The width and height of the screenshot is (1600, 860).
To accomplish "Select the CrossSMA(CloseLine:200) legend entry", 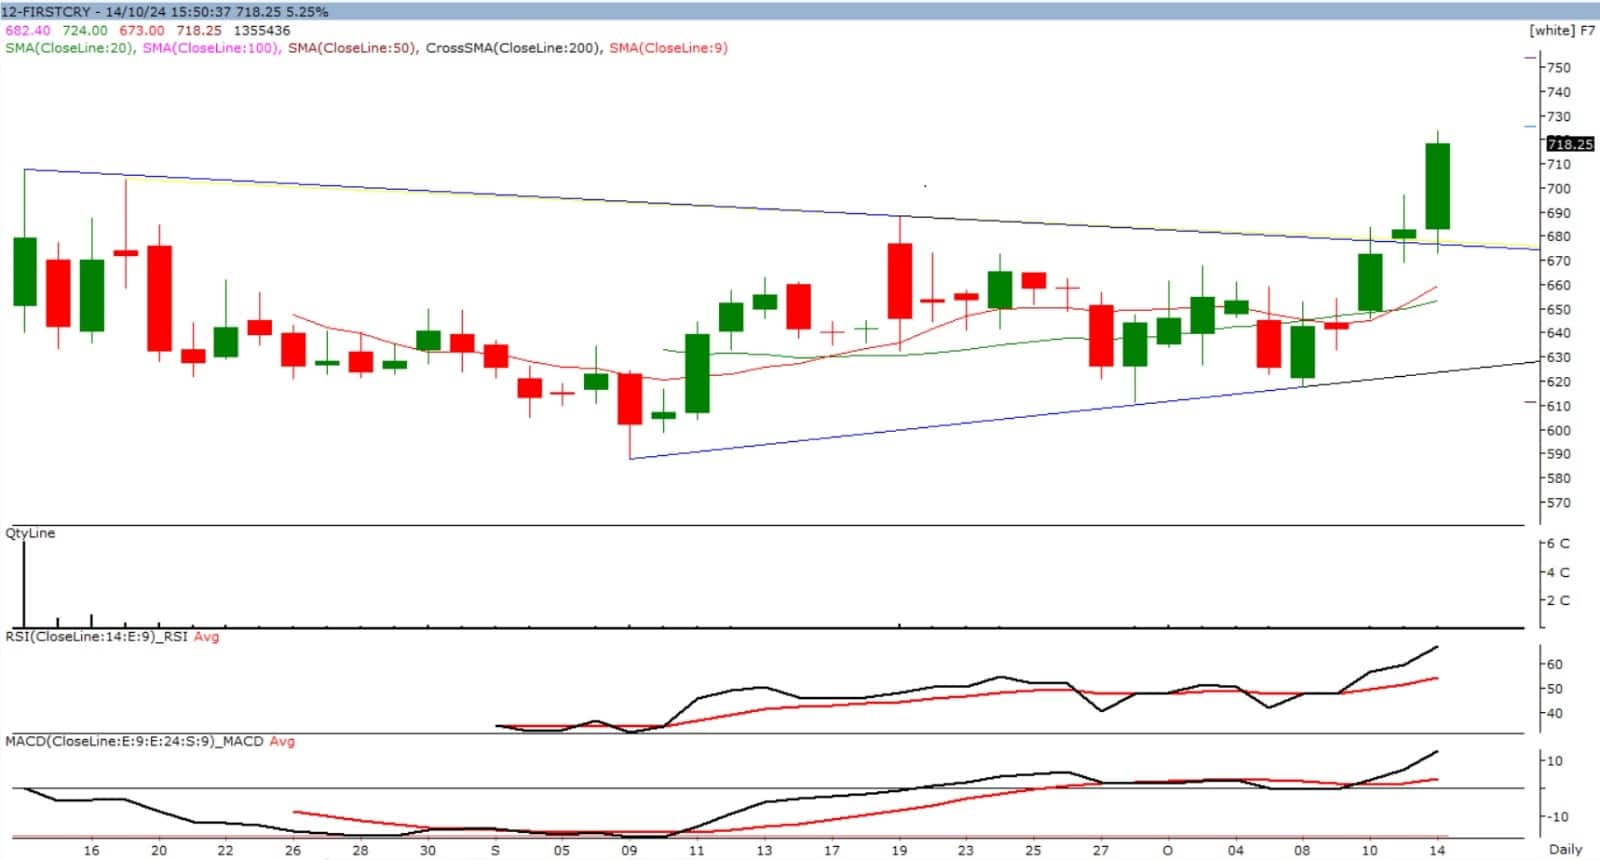I will pos(513,48).
